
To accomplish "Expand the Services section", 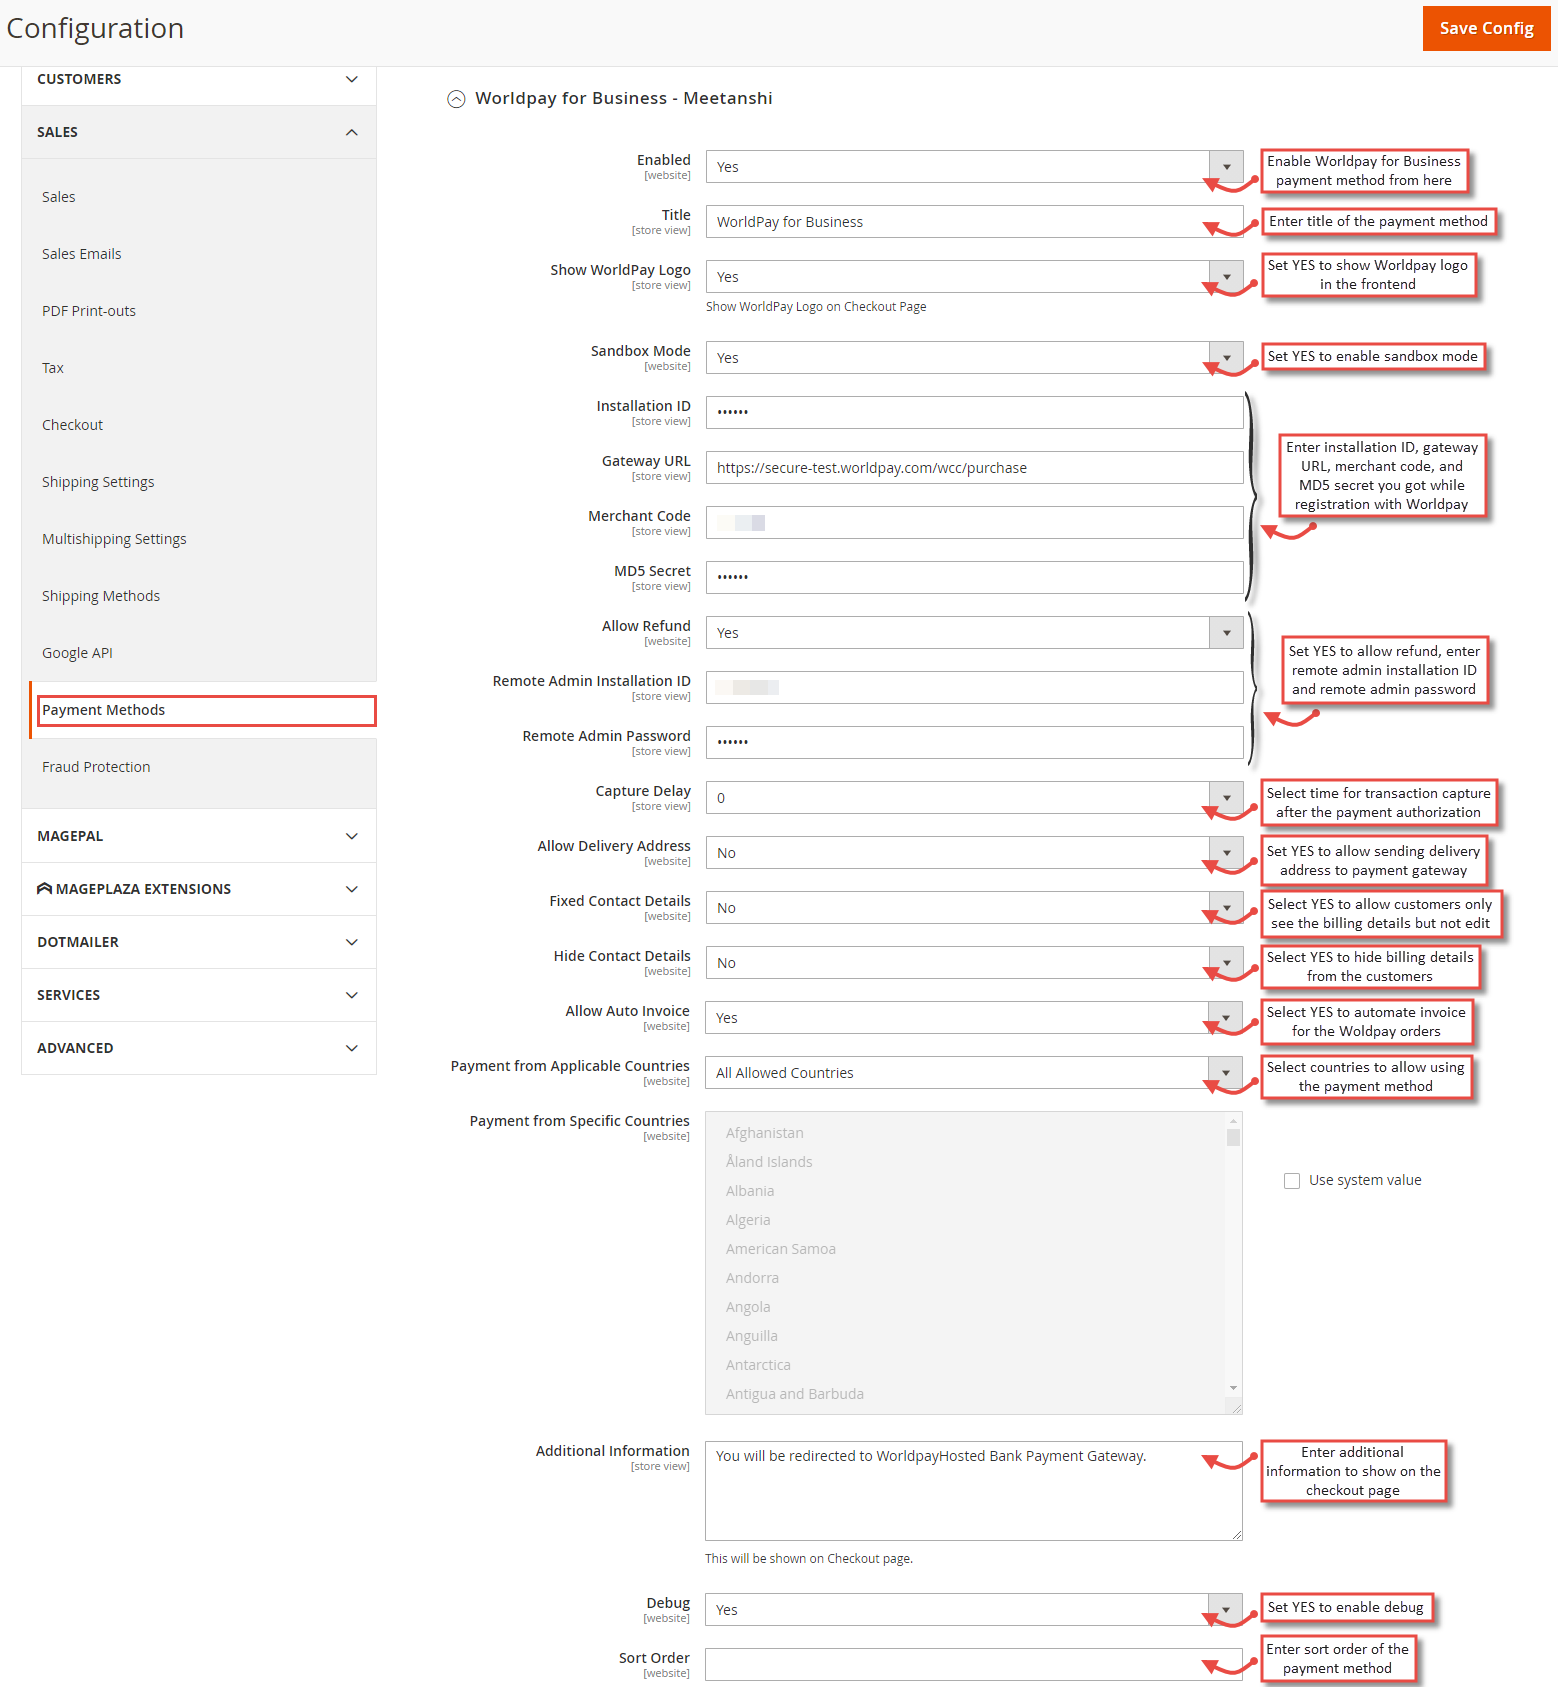I will pyautogui.click(x=199, y=995).
